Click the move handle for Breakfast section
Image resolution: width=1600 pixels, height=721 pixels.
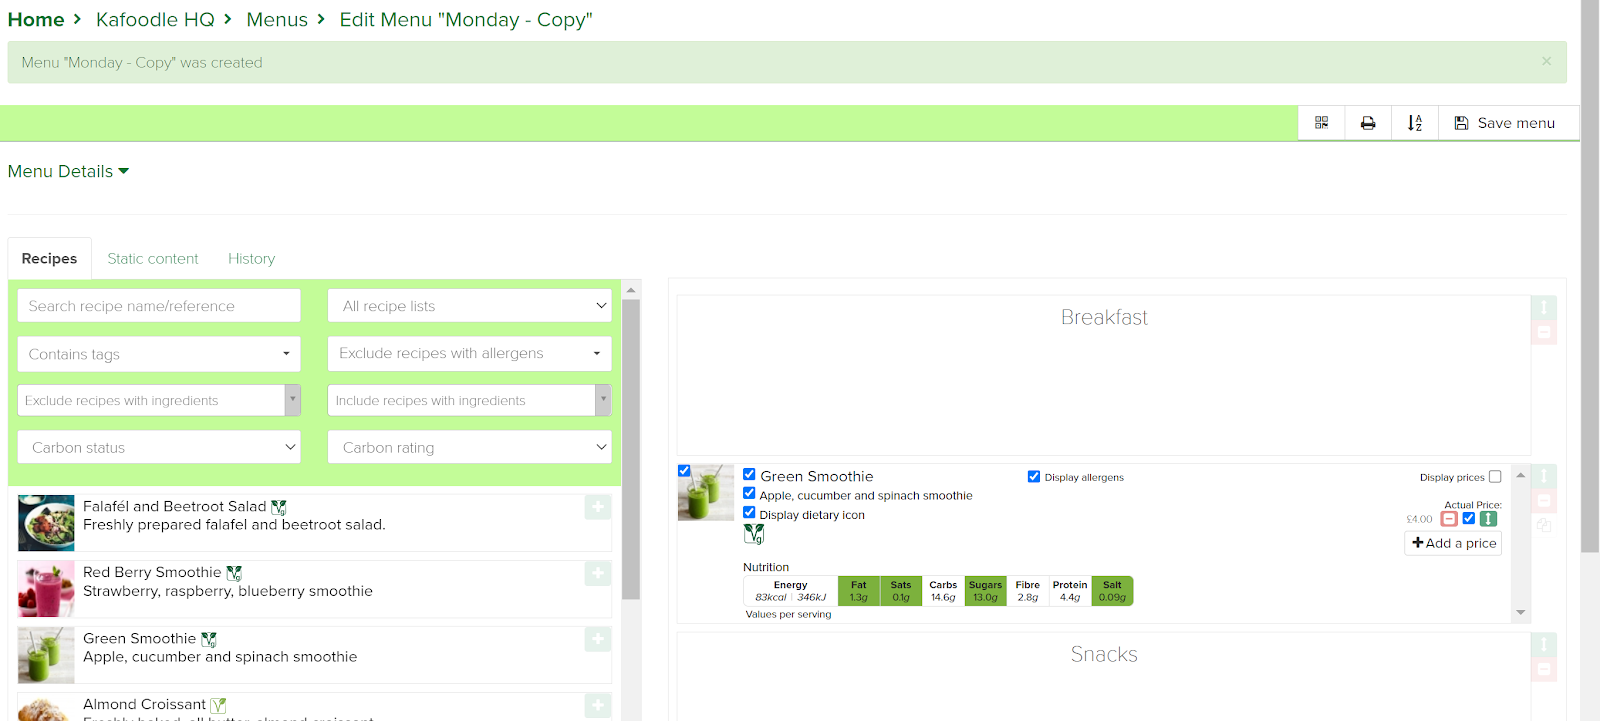(x=1544, y=307)
